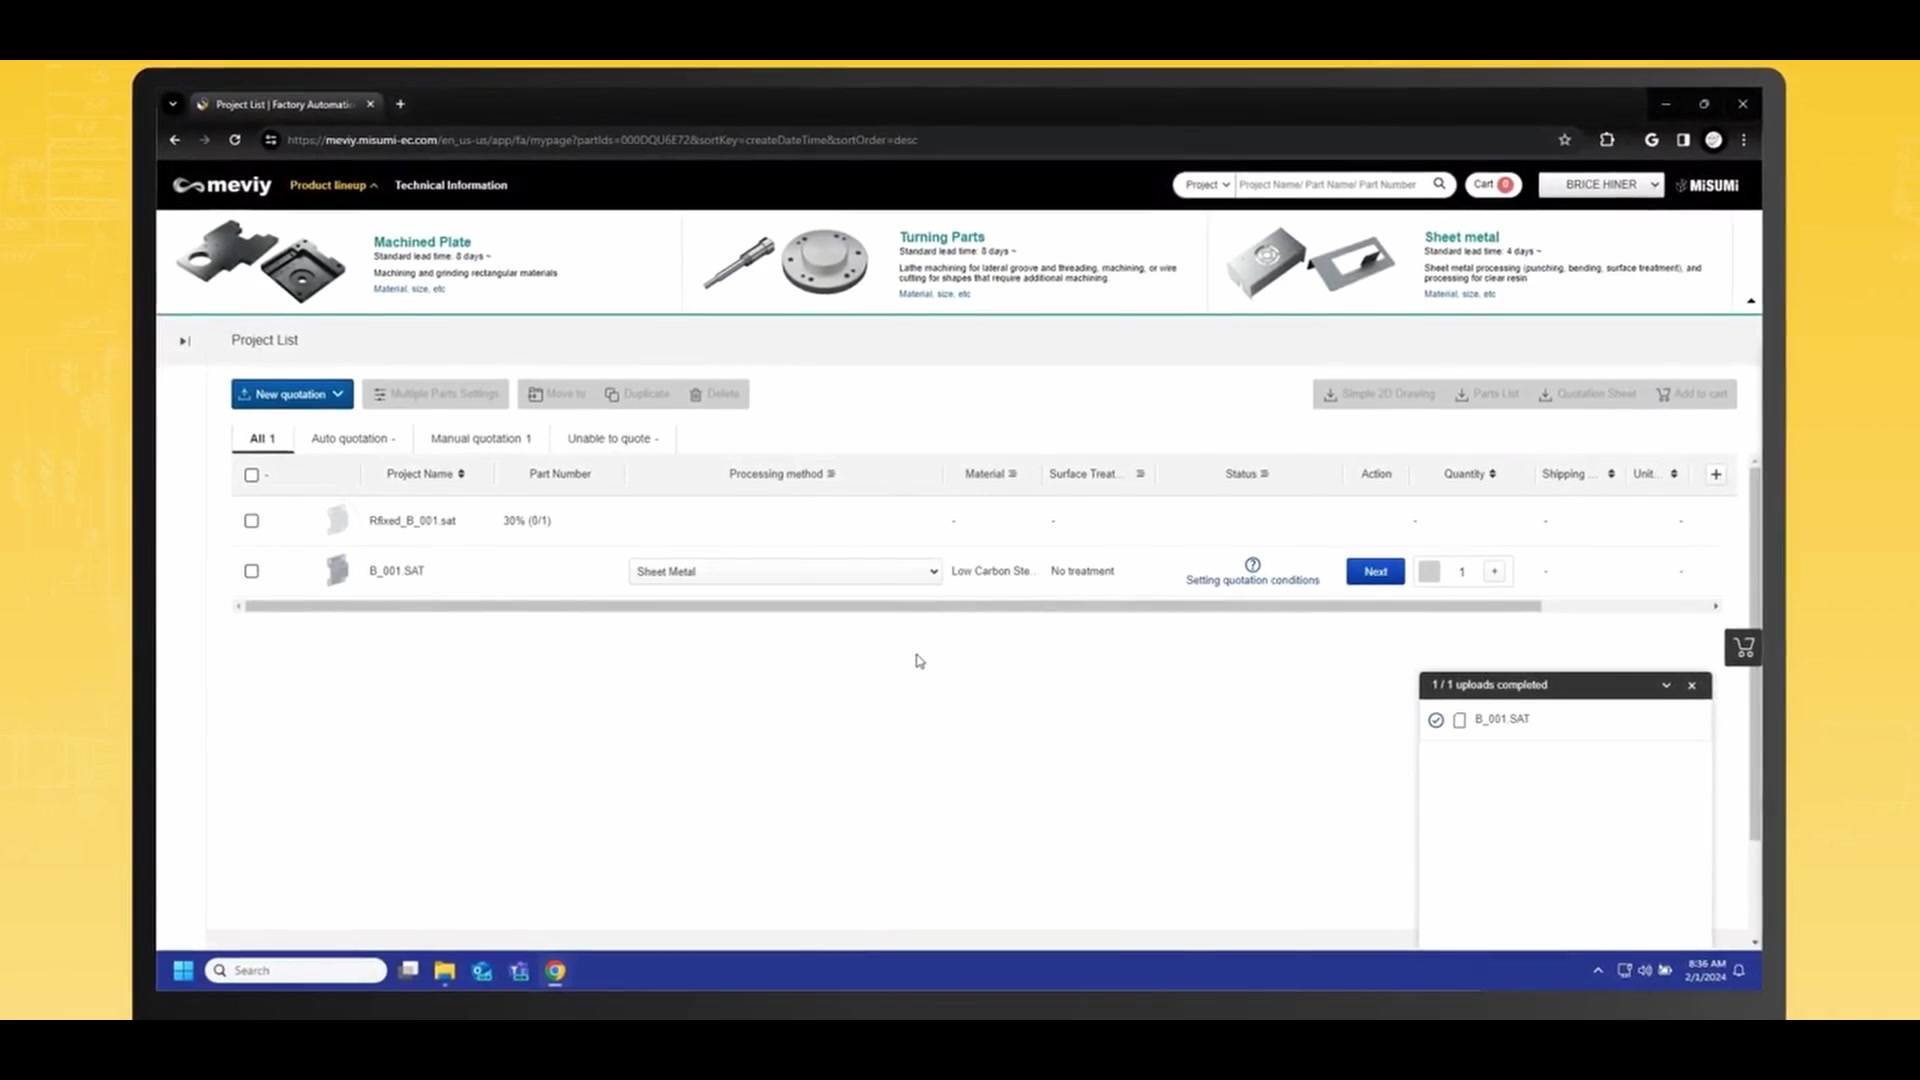Expand the collapsed sidebar panel arrow

pyautogui.click(x=184, y=341)
